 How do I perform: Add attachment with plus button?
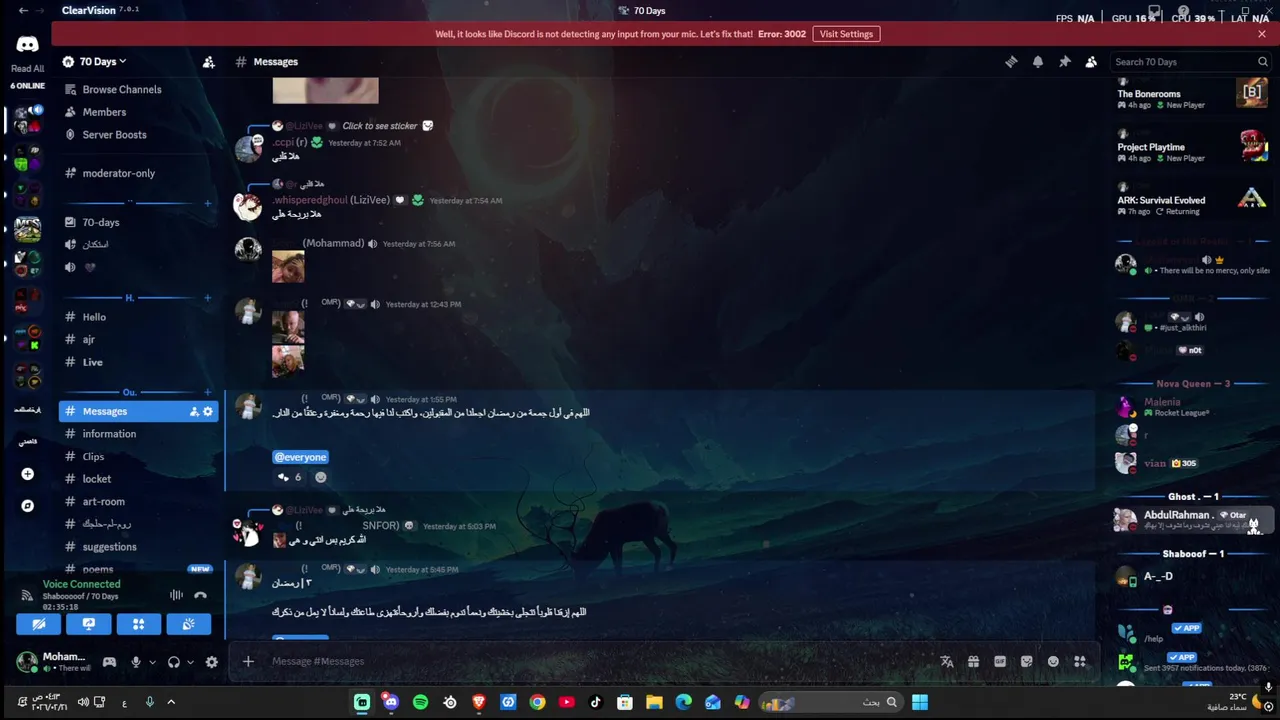(x=248, y=661)
